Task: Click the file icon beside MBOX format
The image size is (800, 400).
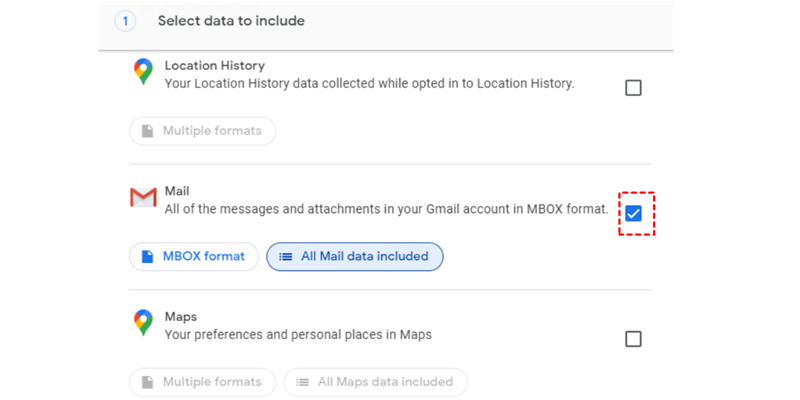Action: click(148, 256)
